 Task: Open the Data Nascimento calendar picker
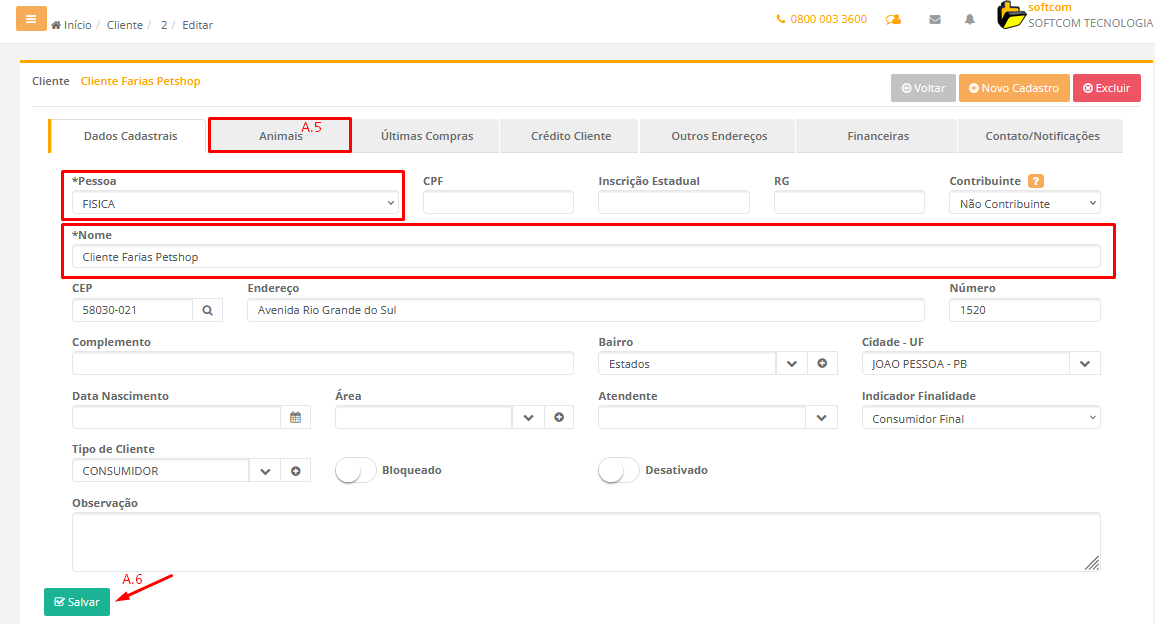pyautogui.click(x=295, y=418)
